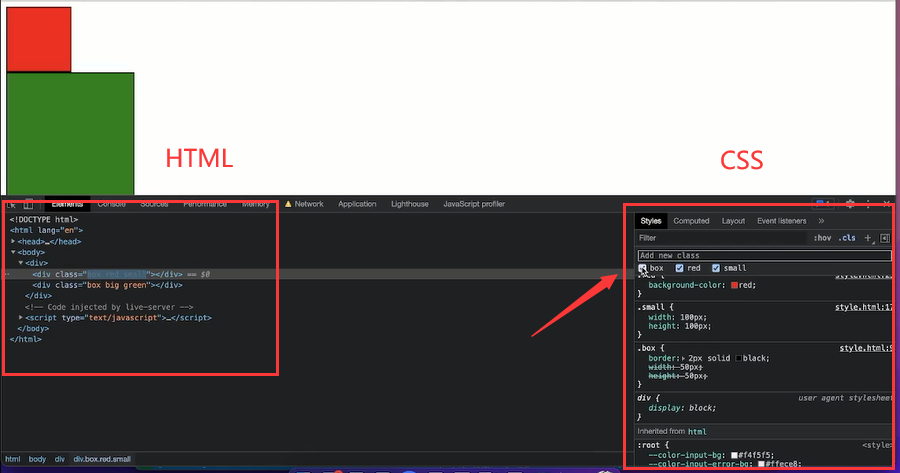Show more Styles pane tabs via chevrons
900x473 pixels.
click(x=821, y=221)
